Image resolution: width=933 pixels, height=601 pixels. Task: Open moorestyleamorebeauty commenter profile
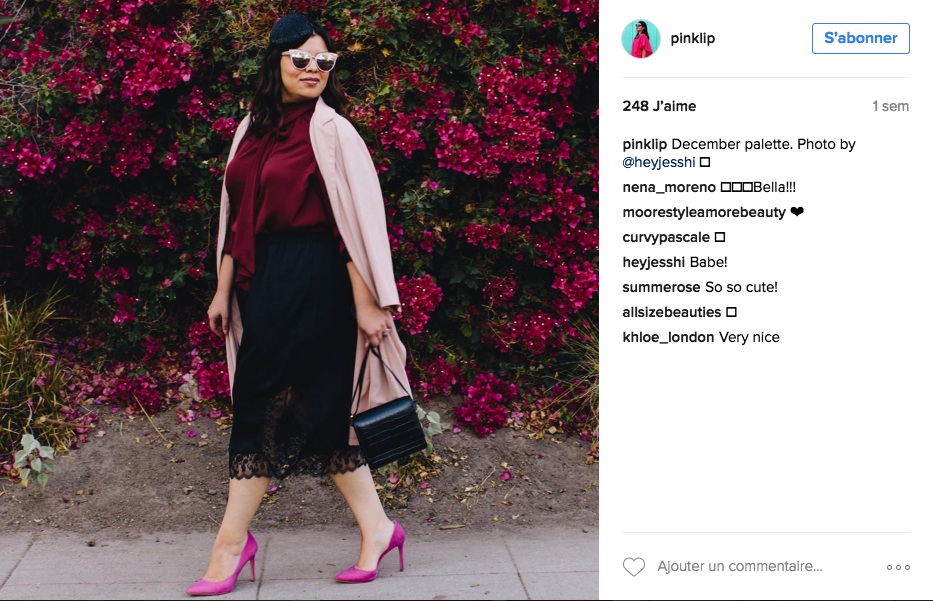[x=704, y=212]
